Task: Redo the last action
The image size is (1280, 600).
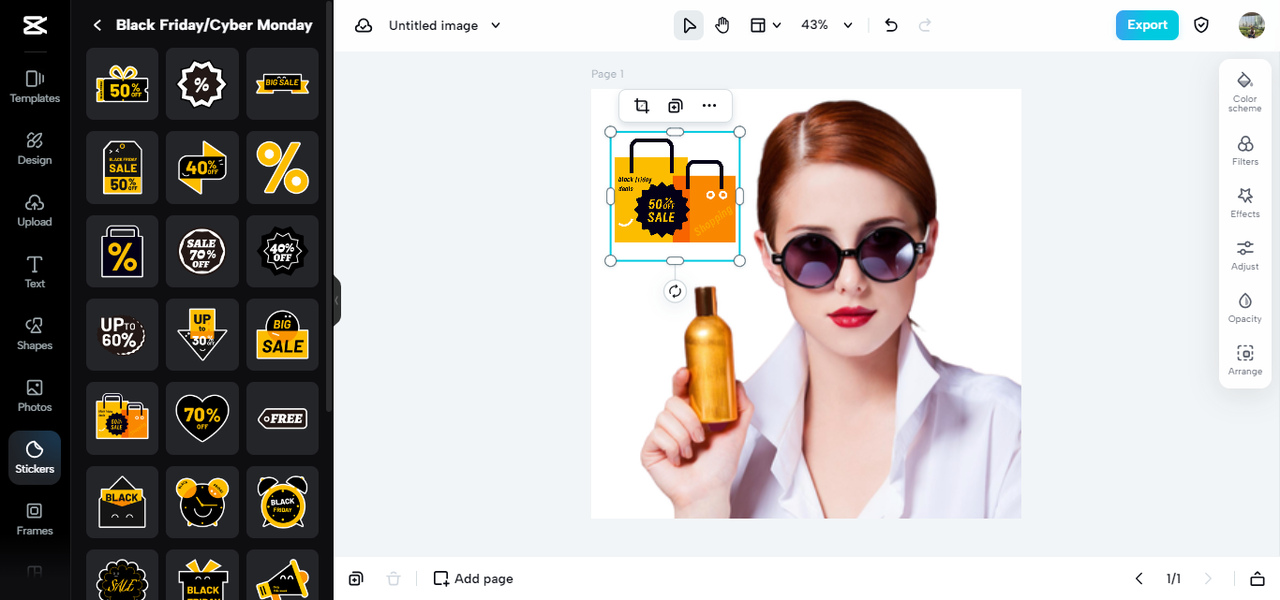Action: 925,25
